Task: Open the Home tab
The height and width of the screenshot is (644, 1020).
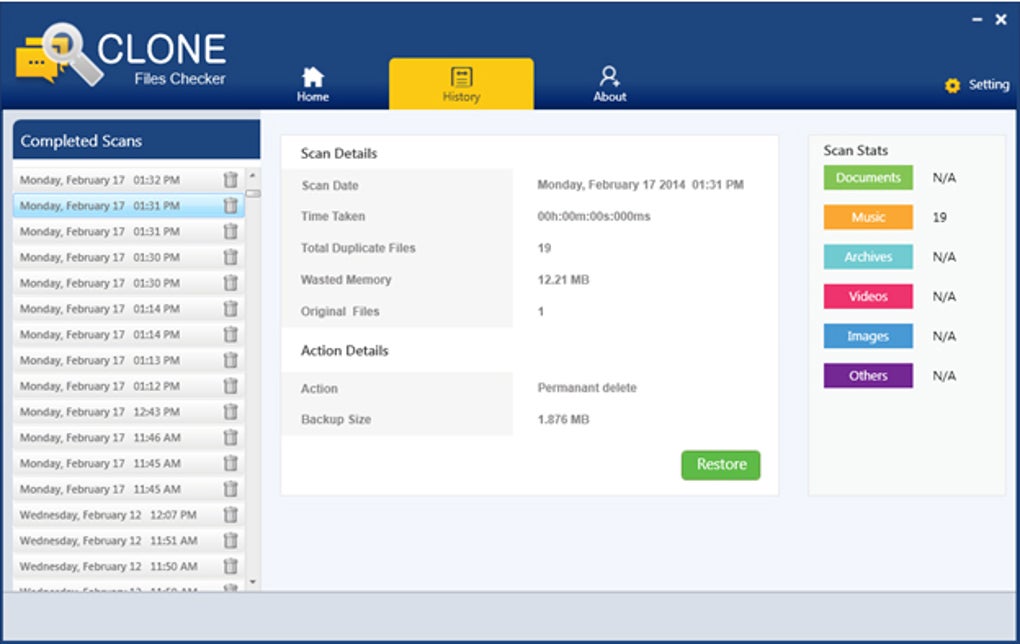Action: coord(313,85)
